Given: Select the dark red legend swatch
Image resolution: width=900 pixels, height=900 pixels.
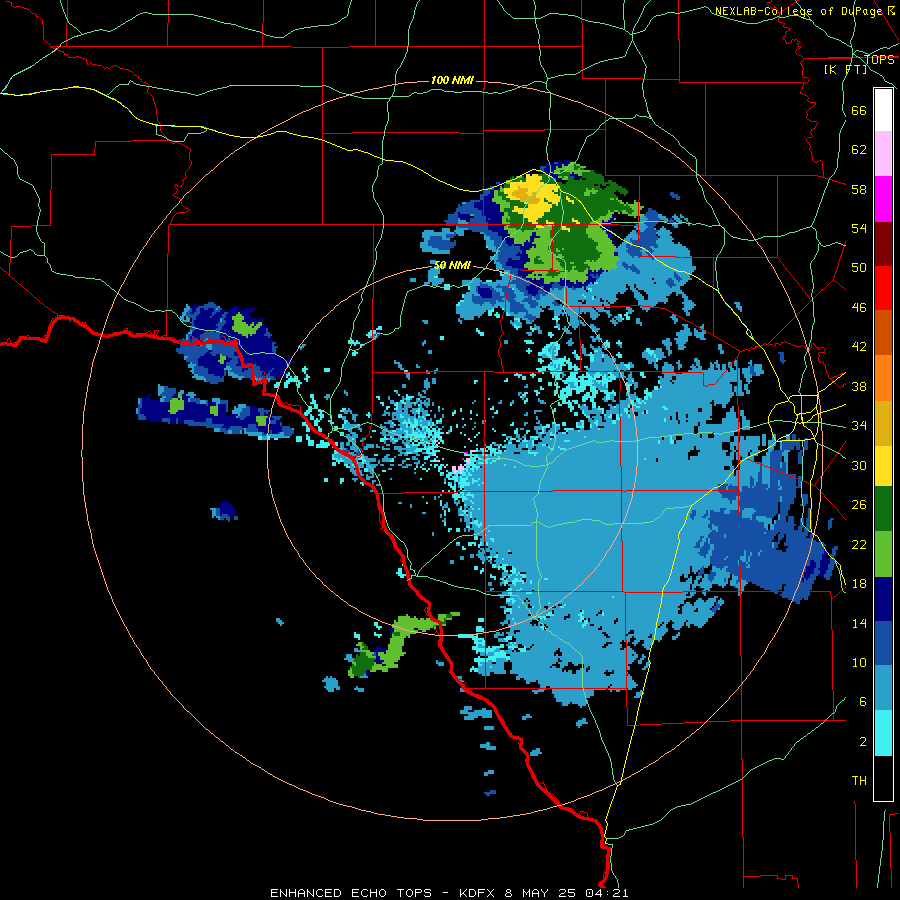Looking at the screenshot, I should click(883, 243).
